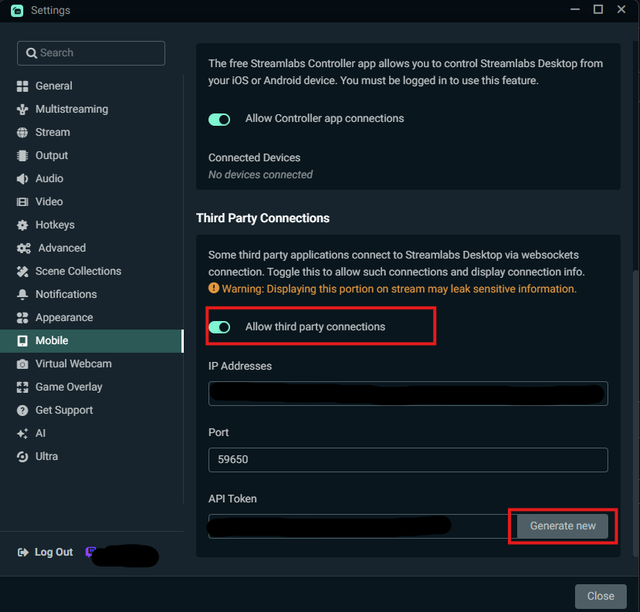
Task: Select the Audio label in sidebar
Action: [x=49, y=179]
